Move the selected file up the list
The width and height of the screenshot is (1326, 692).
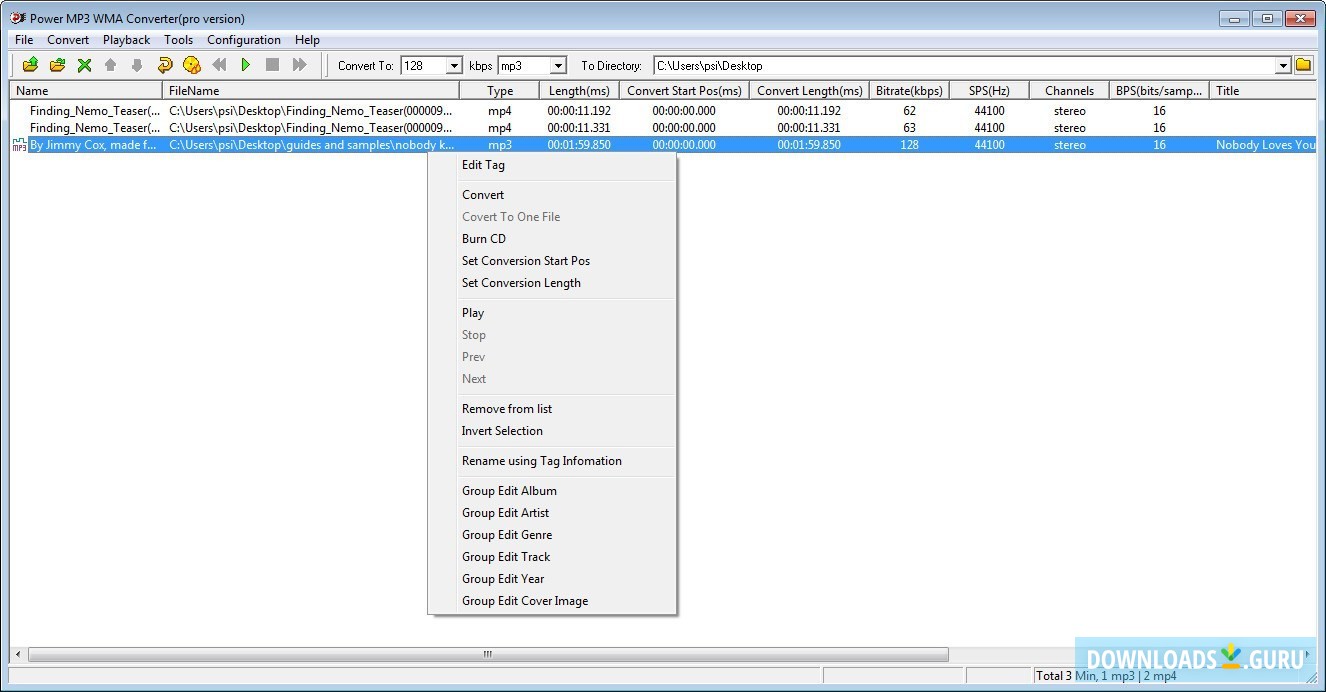click(110, 64)
